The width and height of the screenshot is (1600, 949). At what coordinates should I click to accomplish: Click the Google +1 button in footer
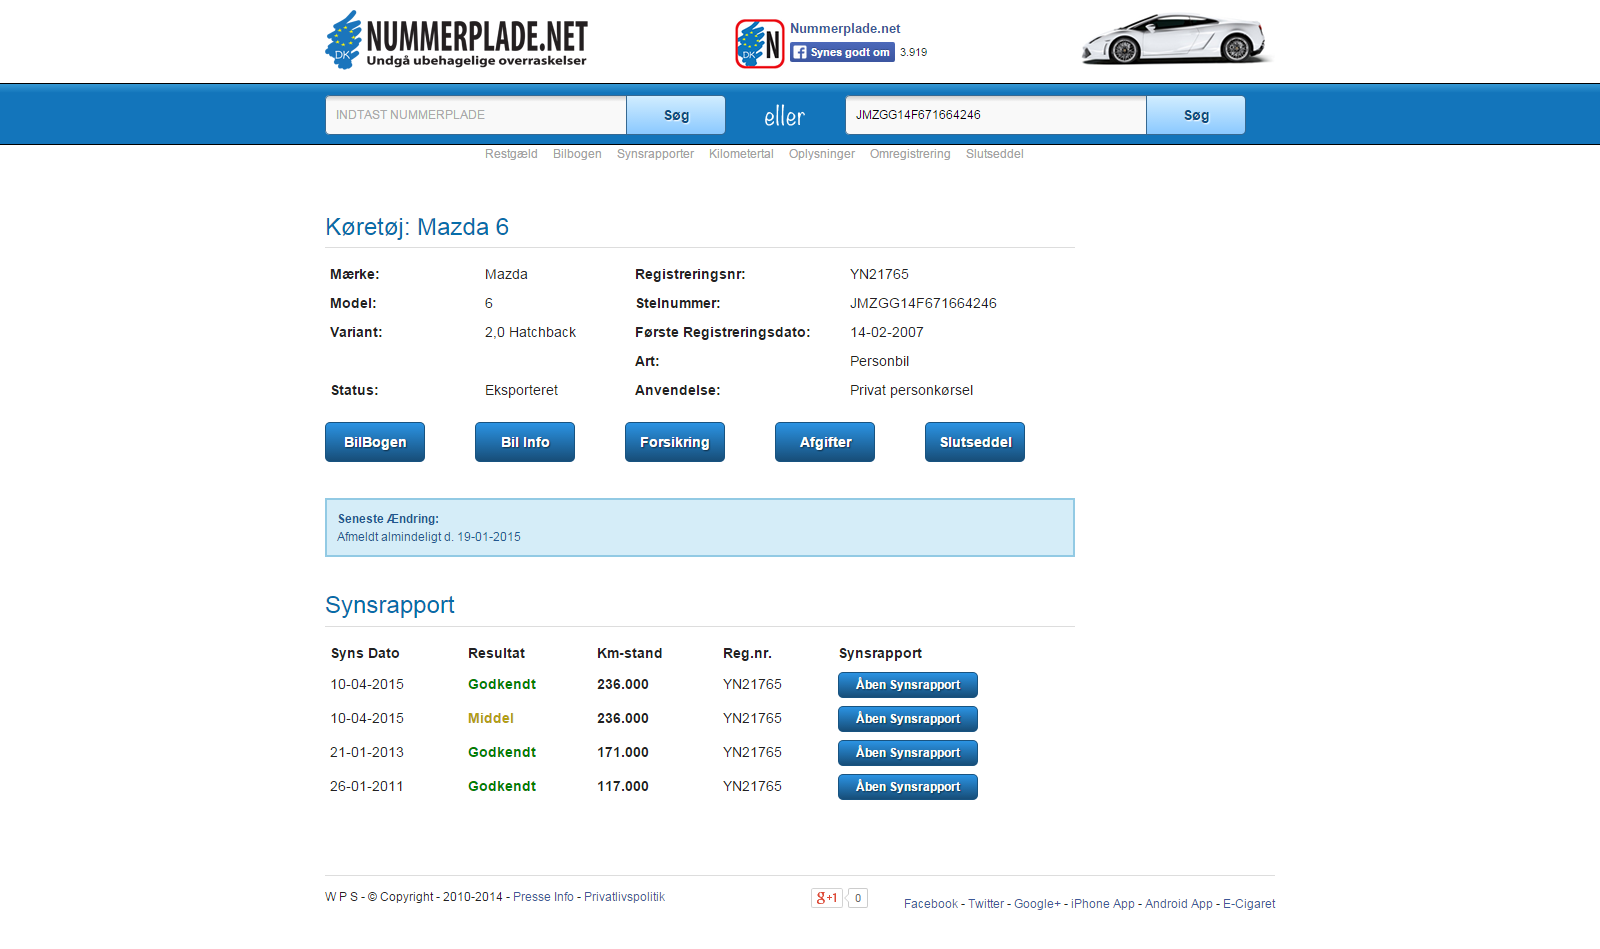(827, 898)
